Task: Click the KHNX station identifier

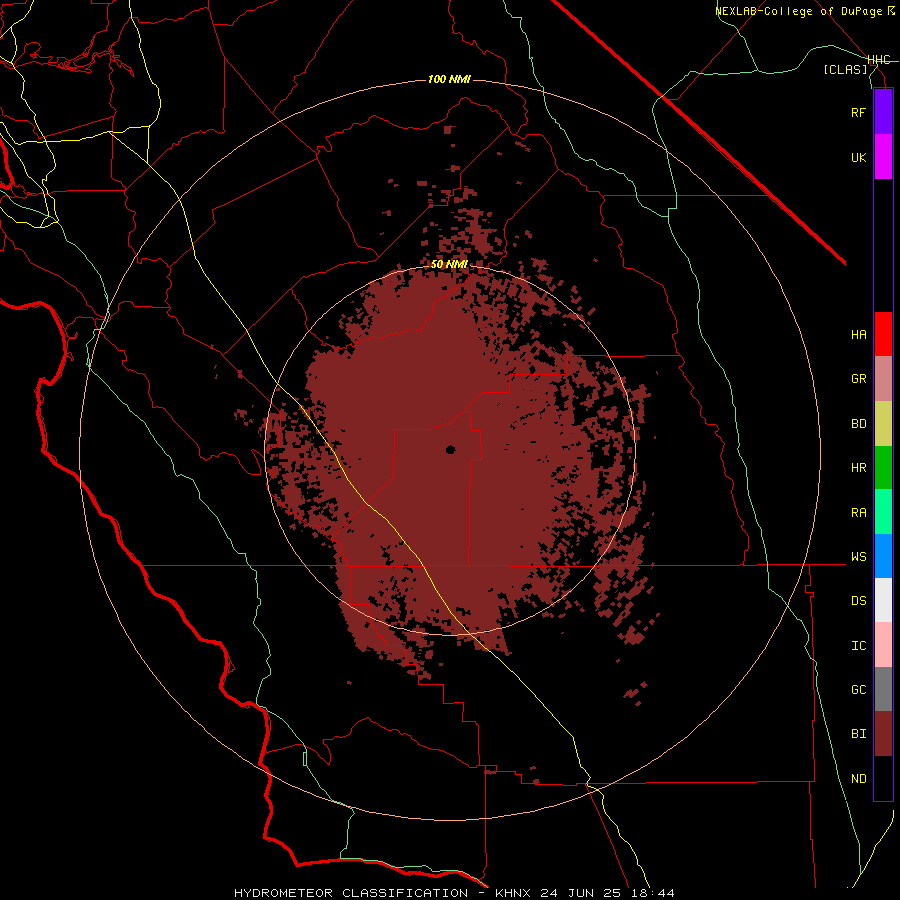Action: click(x=513, y=893)
